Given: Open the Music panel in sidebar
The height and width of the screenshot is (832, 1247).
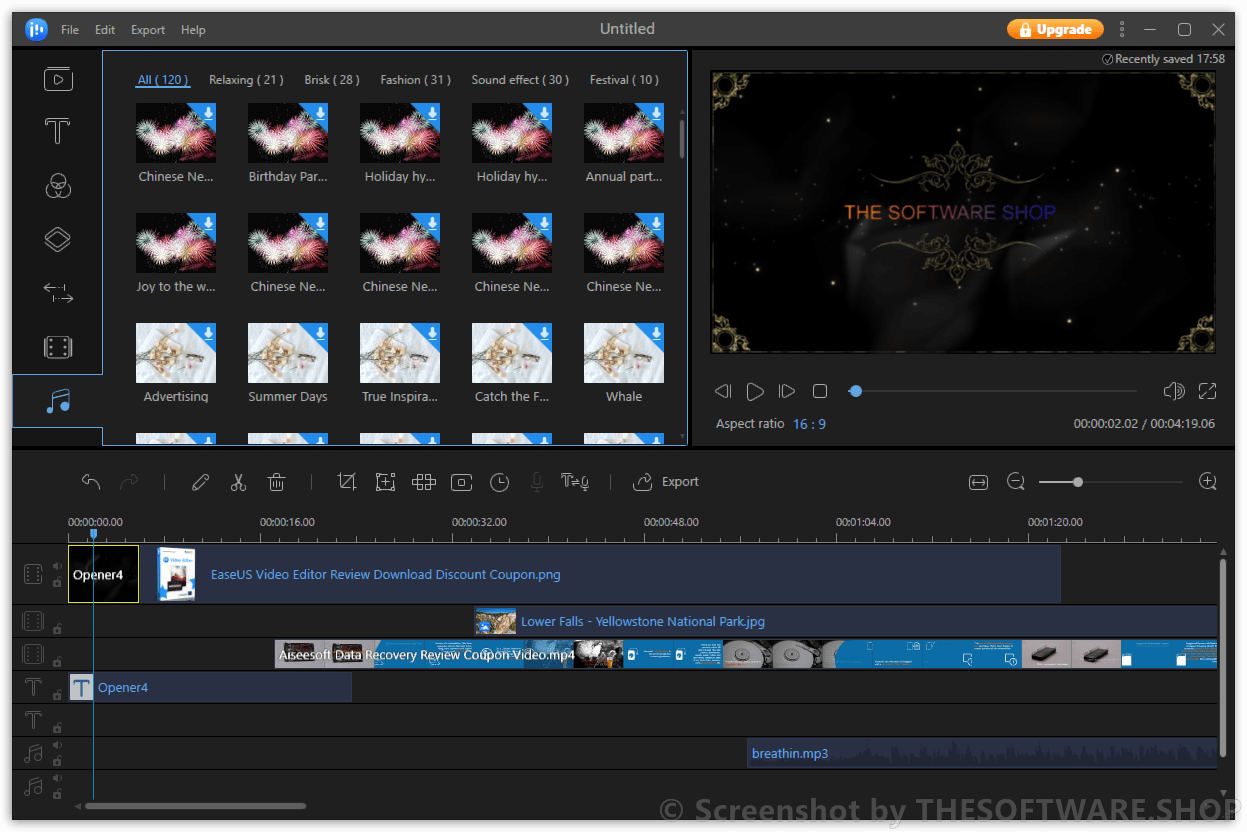Looking at the screenshot, I should [x=57, y=400].
